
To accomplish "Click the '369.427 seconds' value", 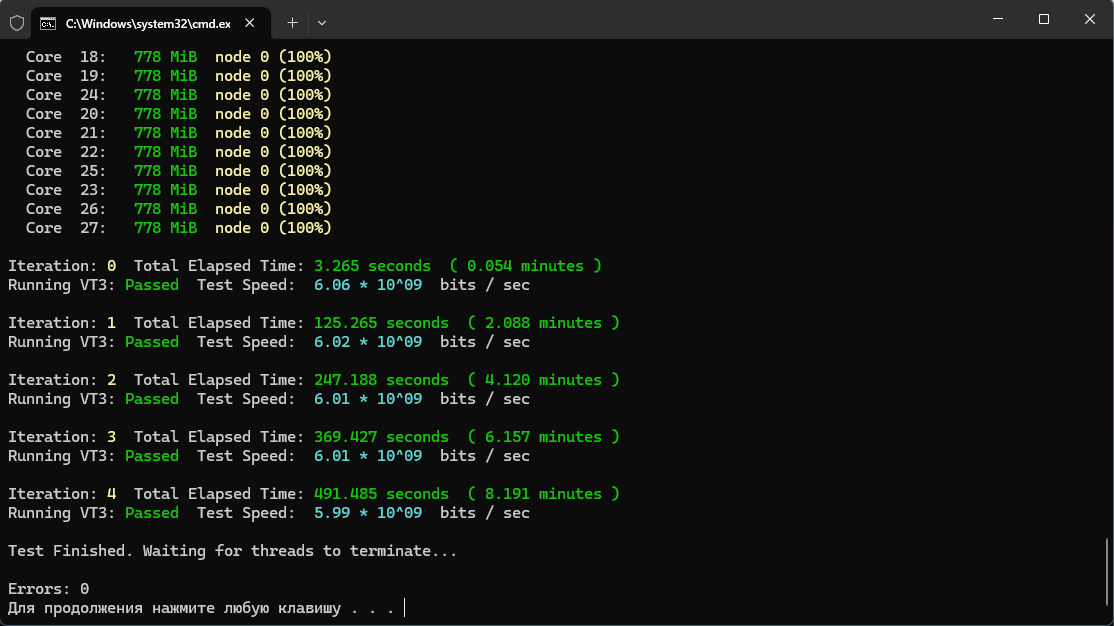I will pyautogui.click(x=382, y=437).
